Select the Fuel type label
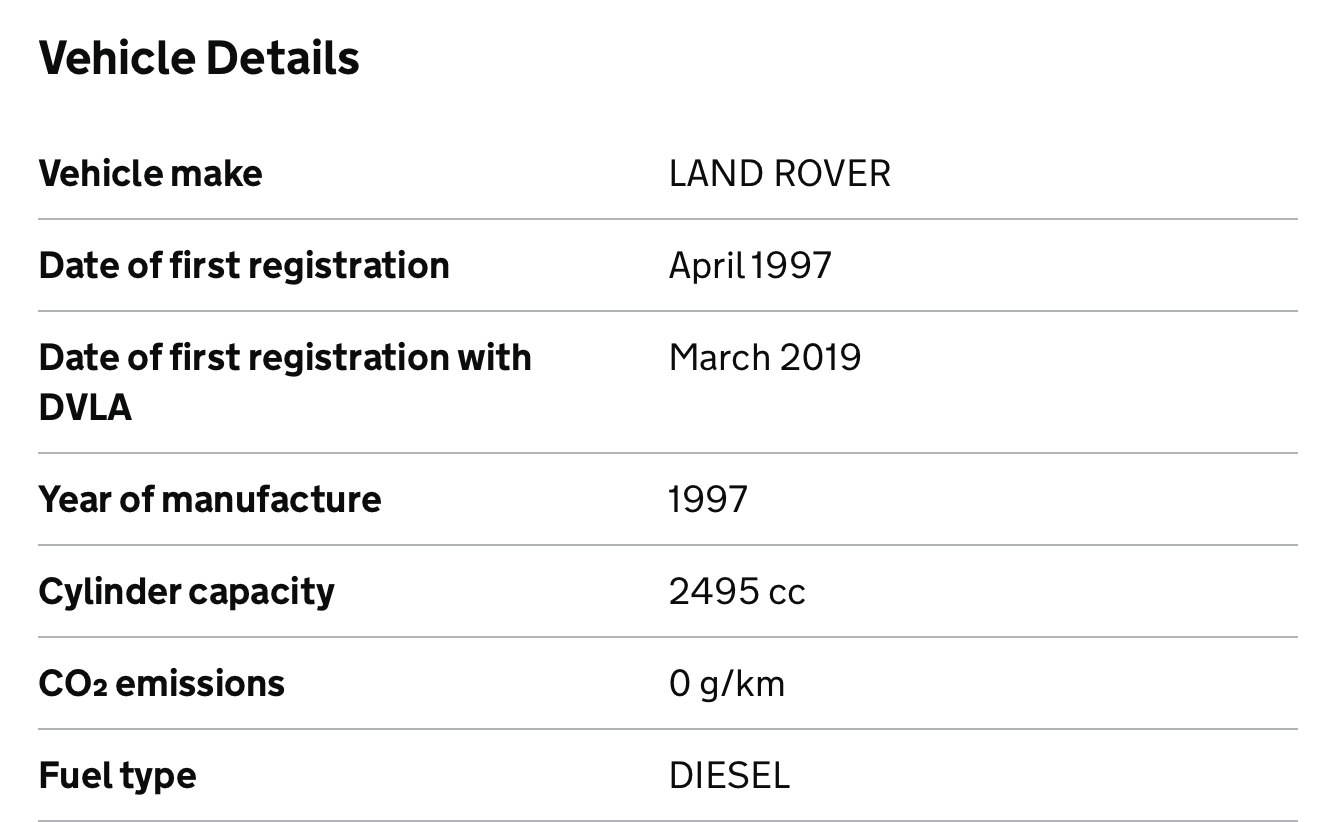Viewport: 1334px width, 822px height. coord(118,776)
